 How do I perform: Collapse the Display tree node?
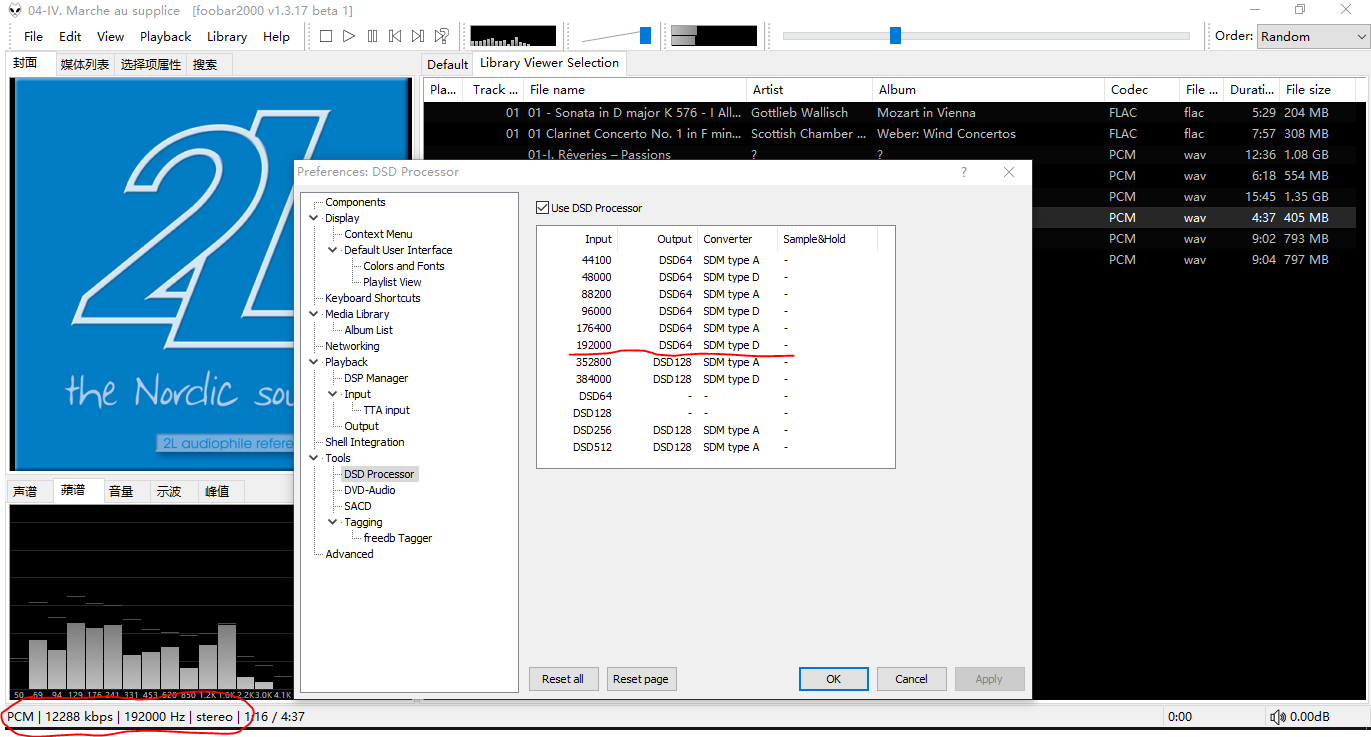point(315,218)
